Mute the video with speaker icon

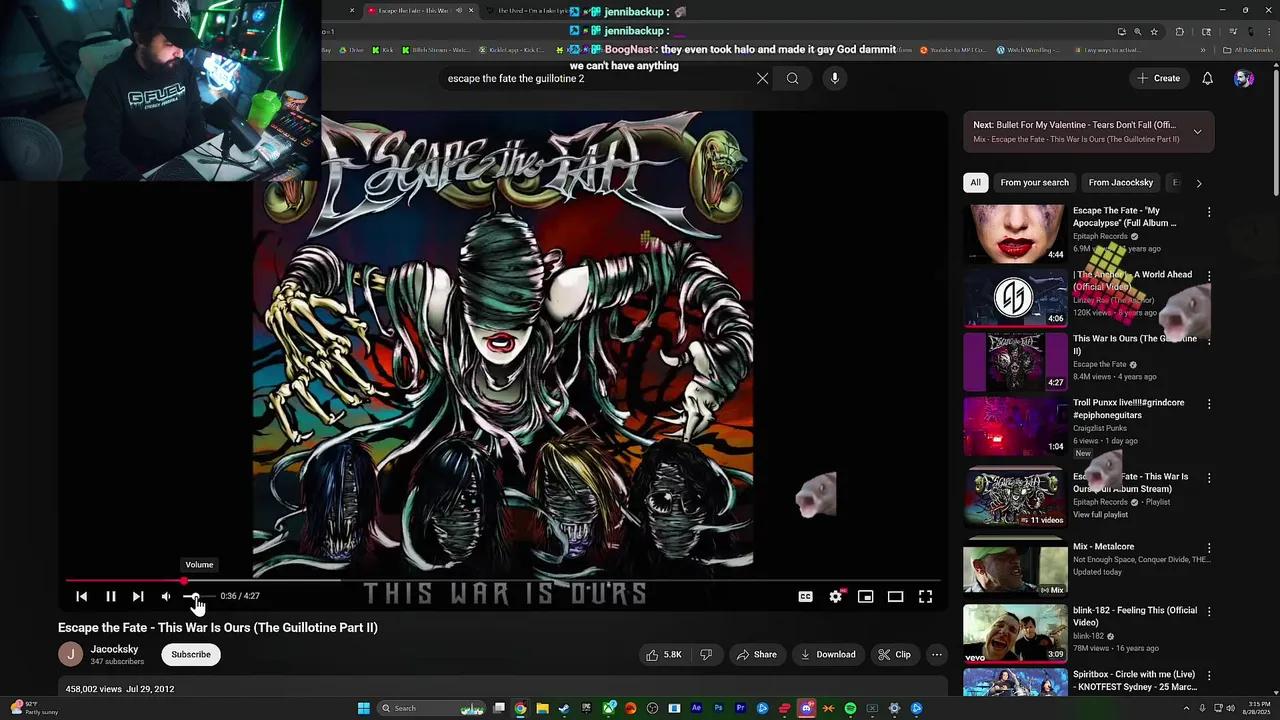pos(166,596)
